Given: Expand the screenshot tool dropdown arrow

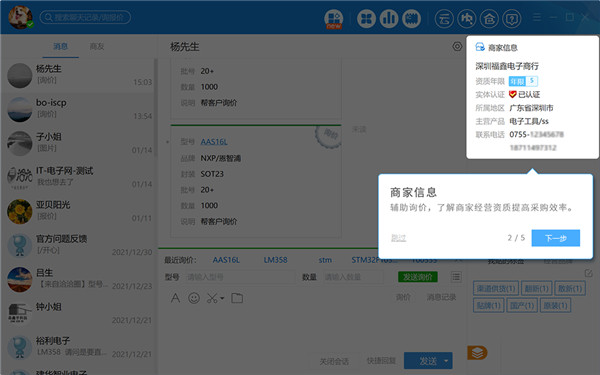Looking at the screenshot, I should click(222, 298).
